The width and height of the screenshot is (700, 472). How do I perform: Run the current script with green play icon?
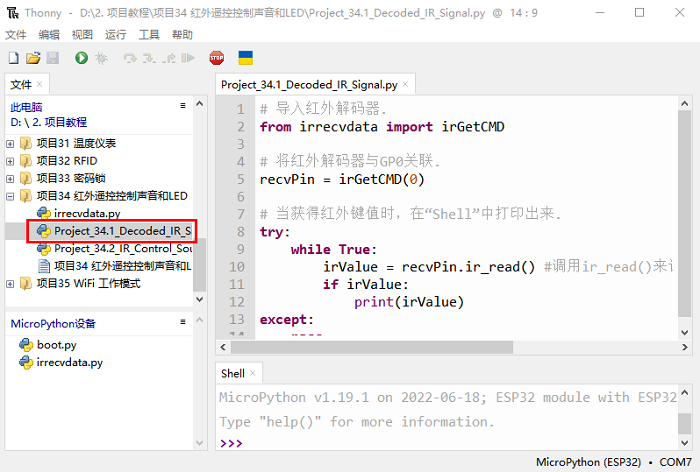[x=81, y=59]
